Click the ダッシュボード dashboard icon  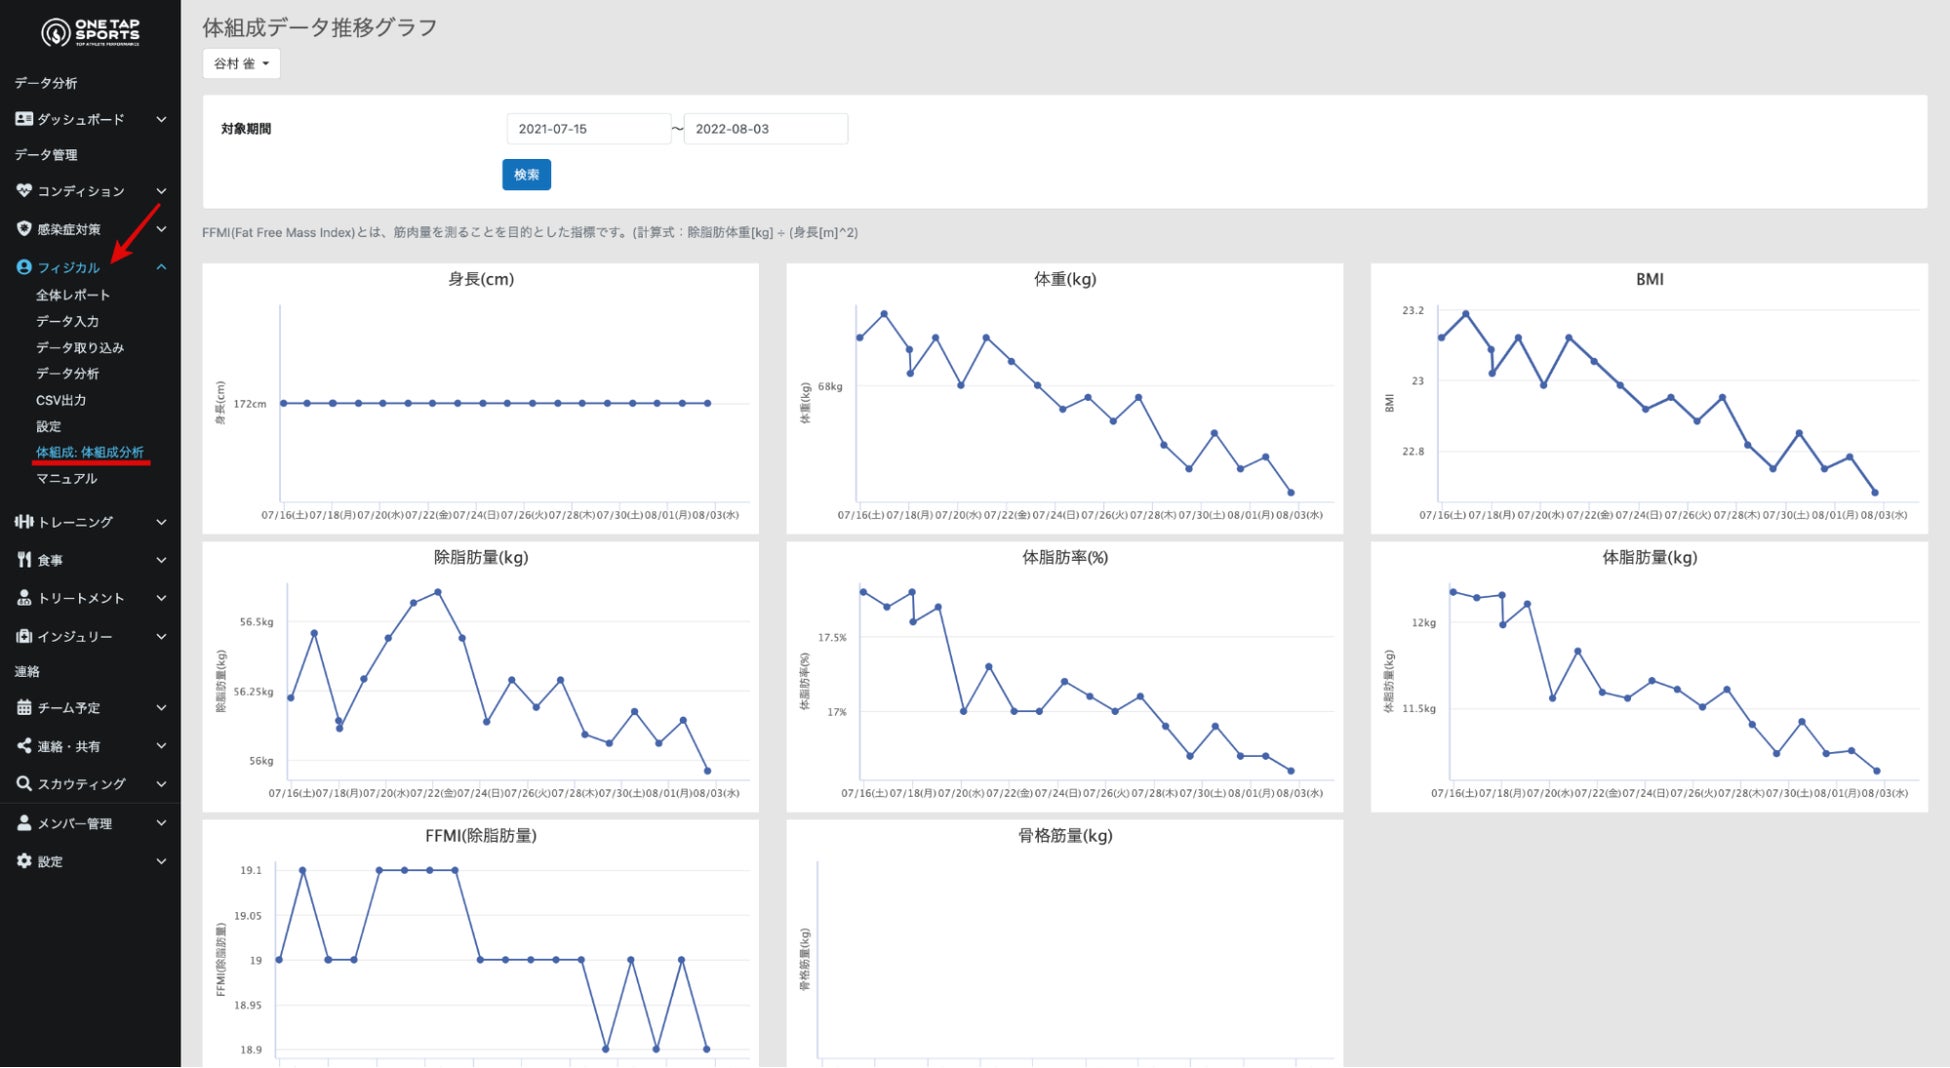[24, 119]
